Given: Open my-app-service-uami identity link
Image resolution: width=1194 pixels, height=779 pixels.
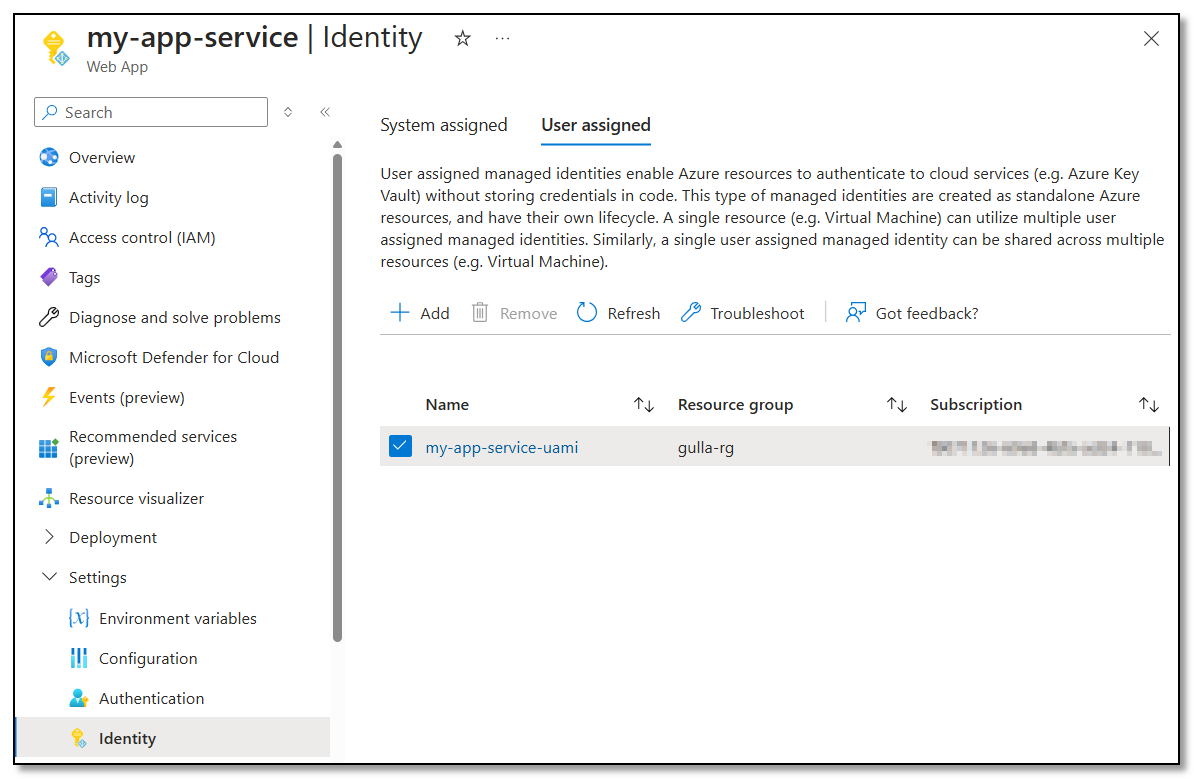Looking at the screenshot, I should (502, 448).
